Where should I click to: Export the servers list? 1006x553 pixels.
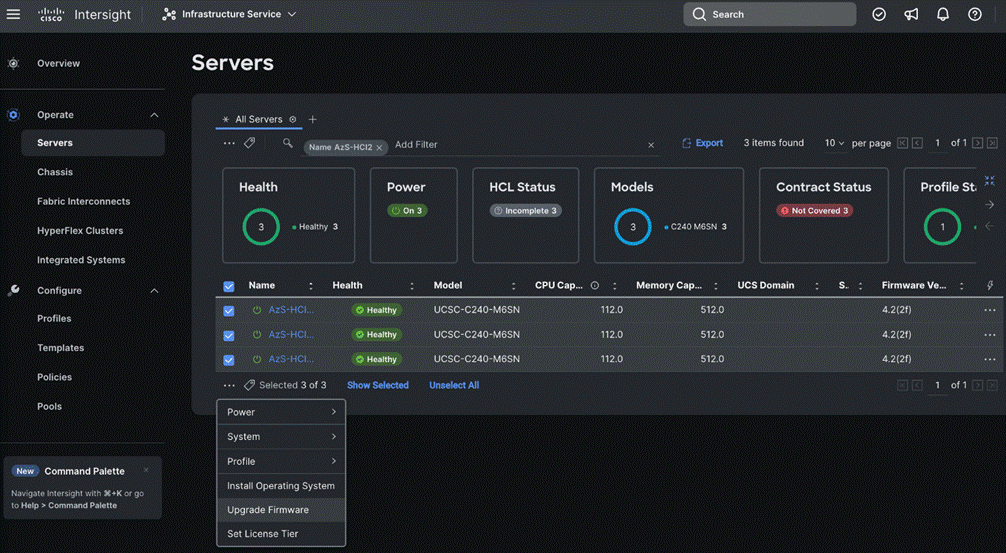[703, 143]
